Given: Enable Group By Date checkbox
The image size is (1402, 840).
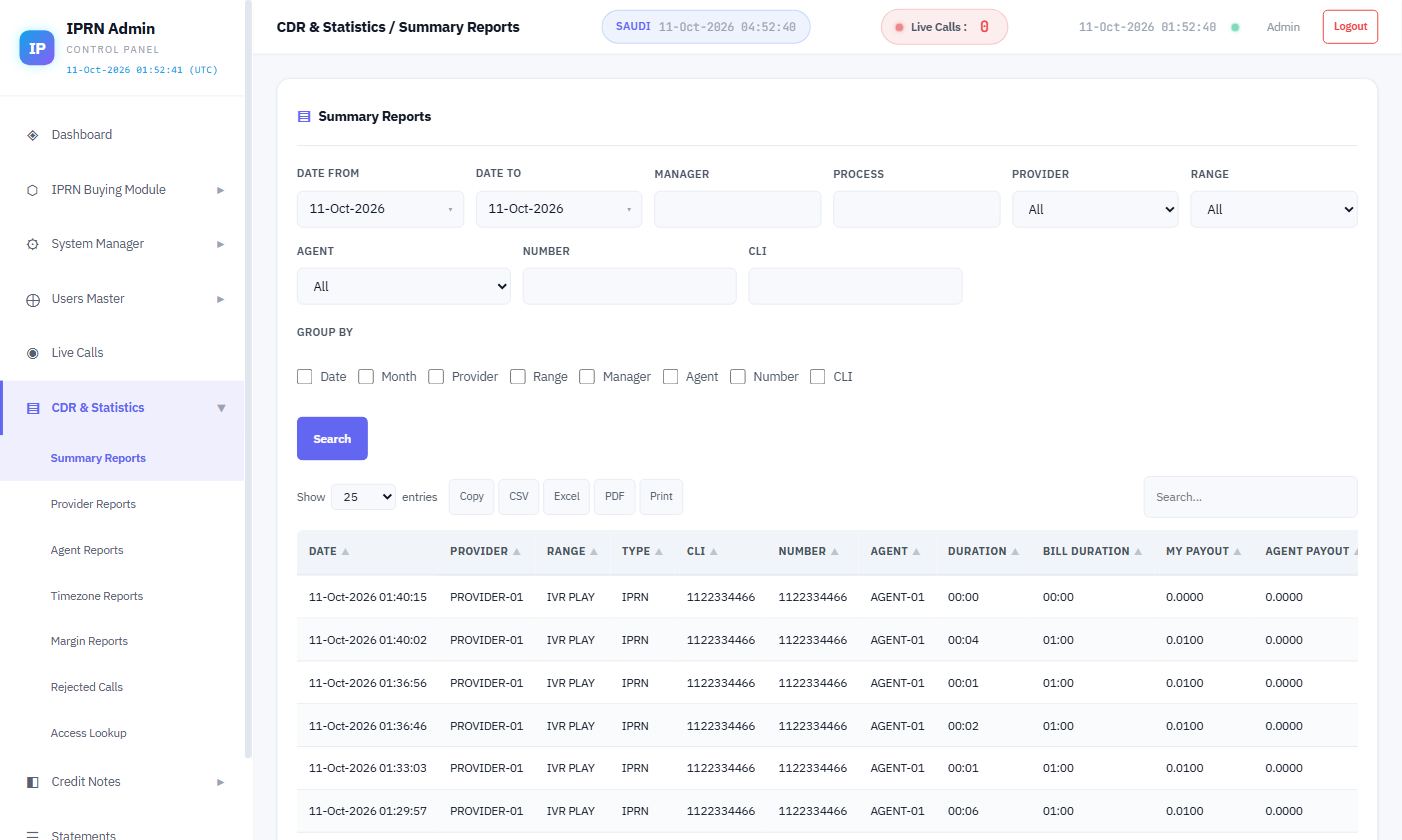Looking at the screenshot, I should (305, 377).
